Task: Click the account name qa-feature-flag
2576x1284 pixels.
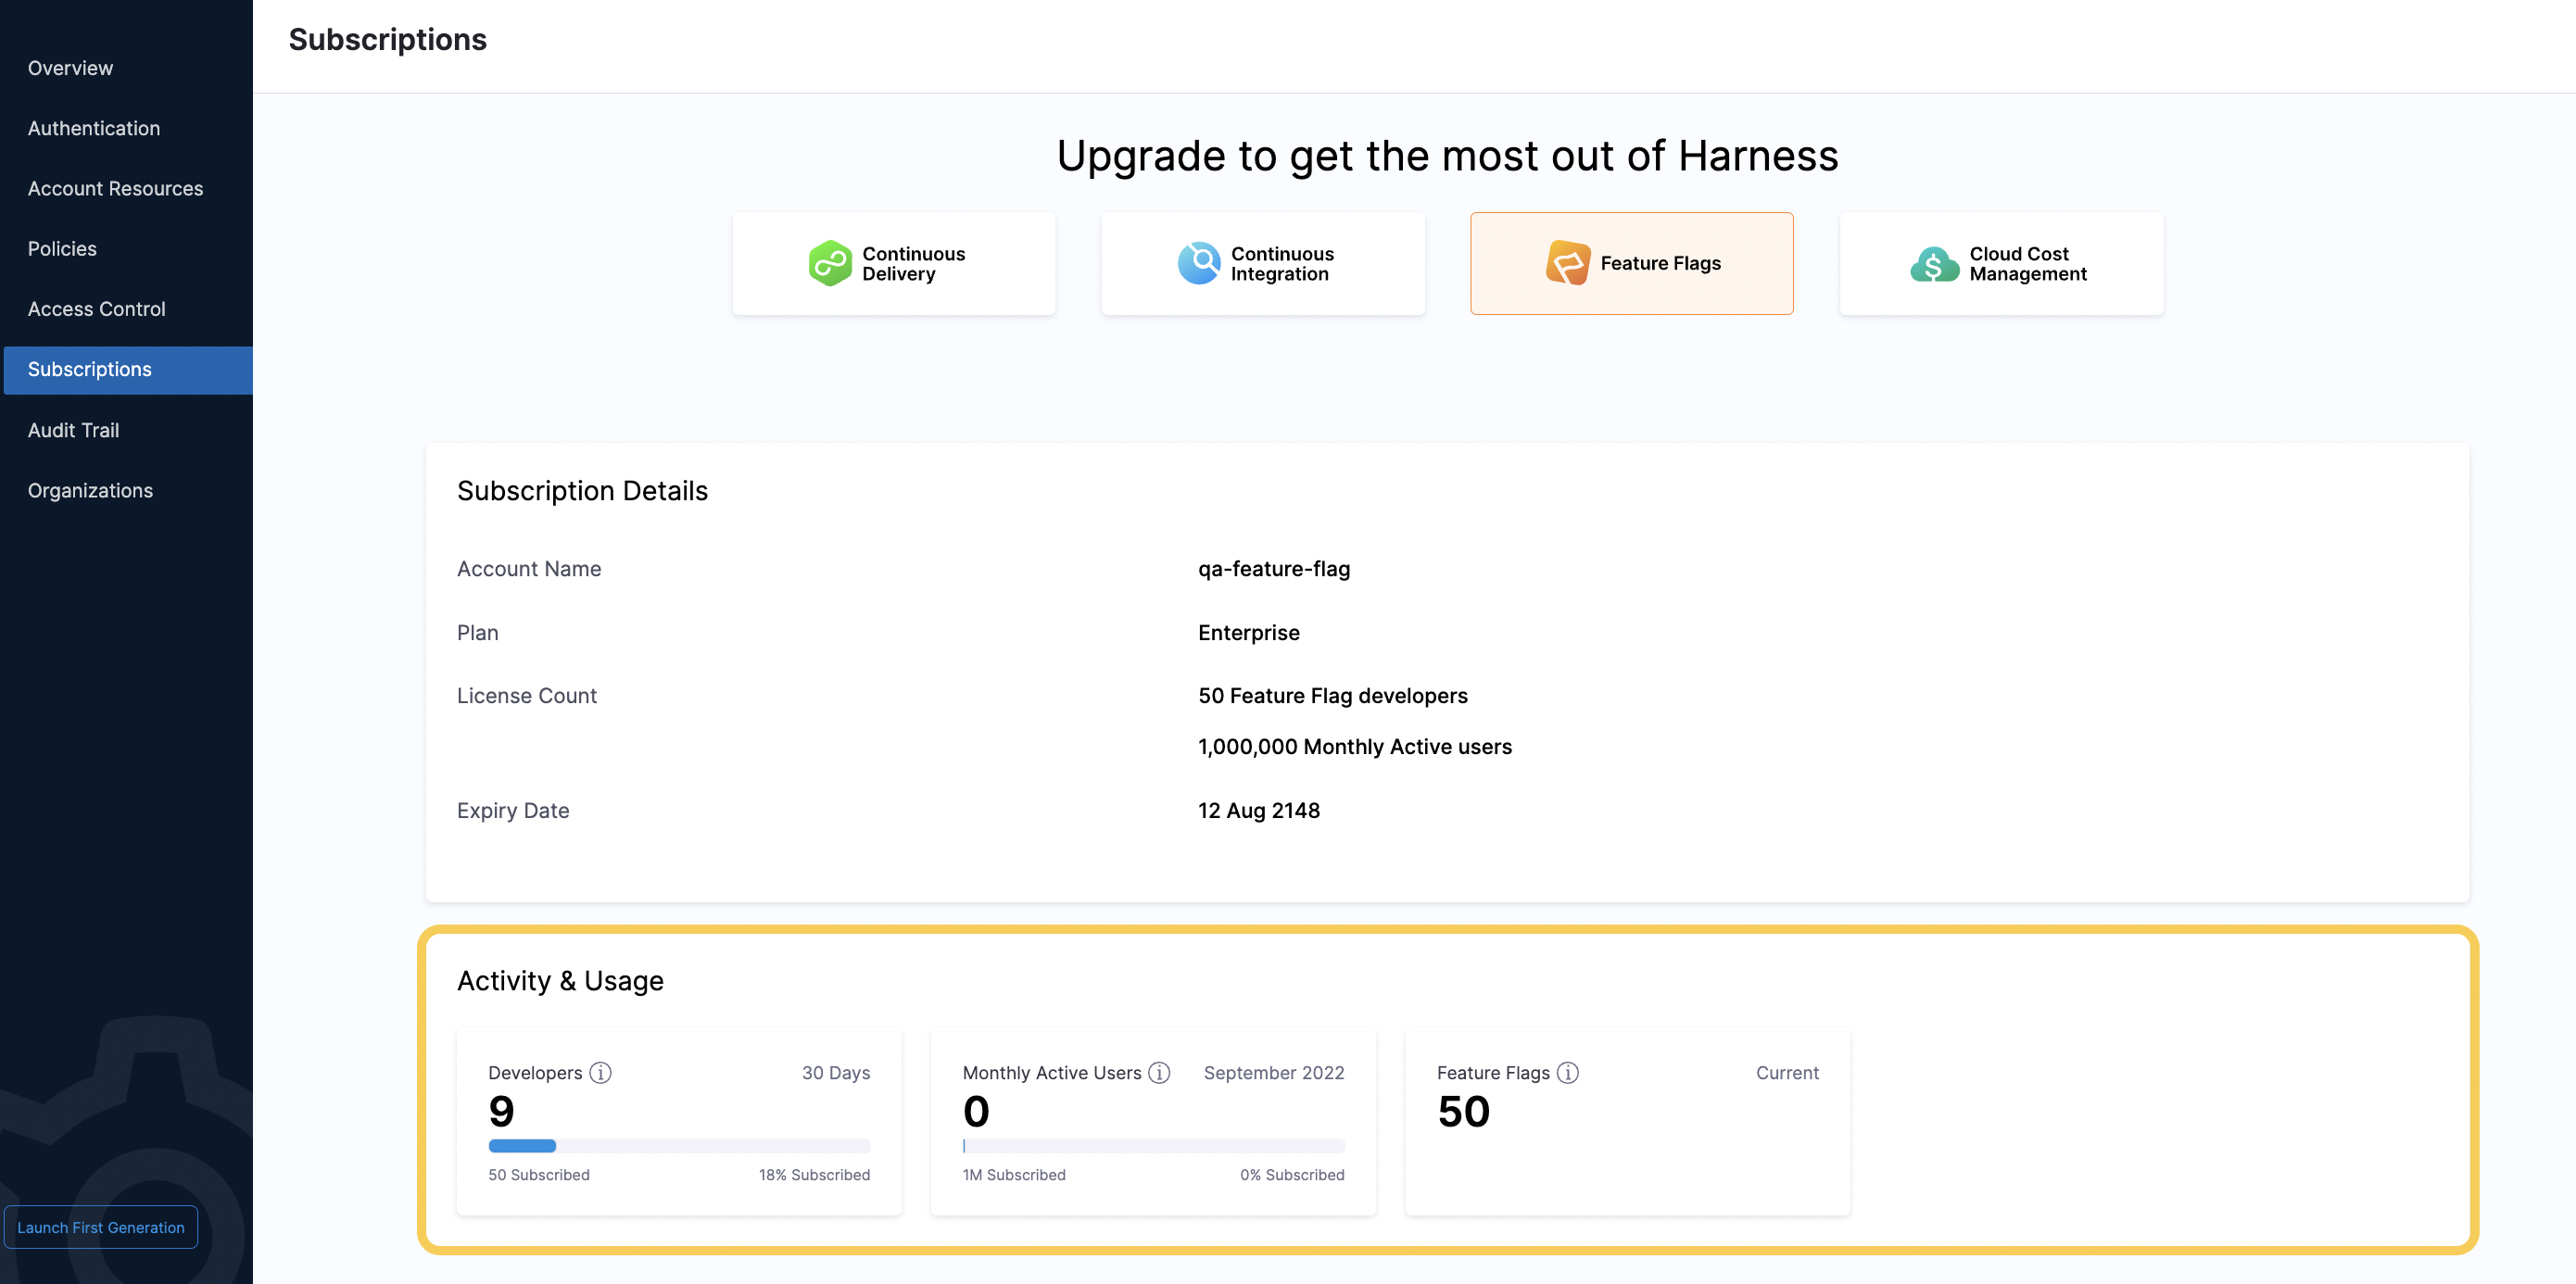Action: [x=1274, y=568]
